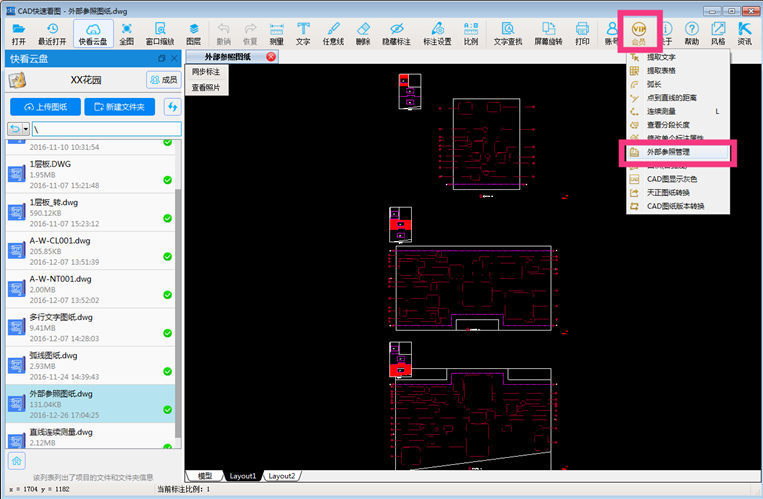
Task: Toggle 隐藏标注 hide annotations
Action: tap(397, 34)
